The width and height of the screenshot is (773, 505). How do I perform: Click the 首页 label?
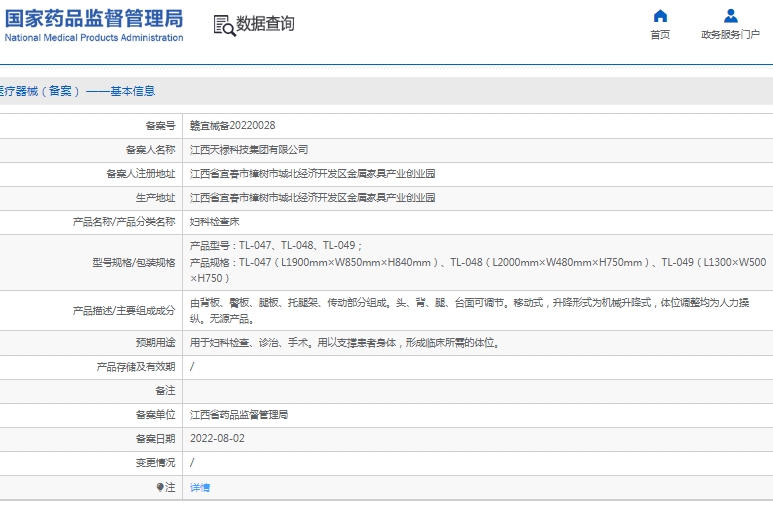coord(660,35)
